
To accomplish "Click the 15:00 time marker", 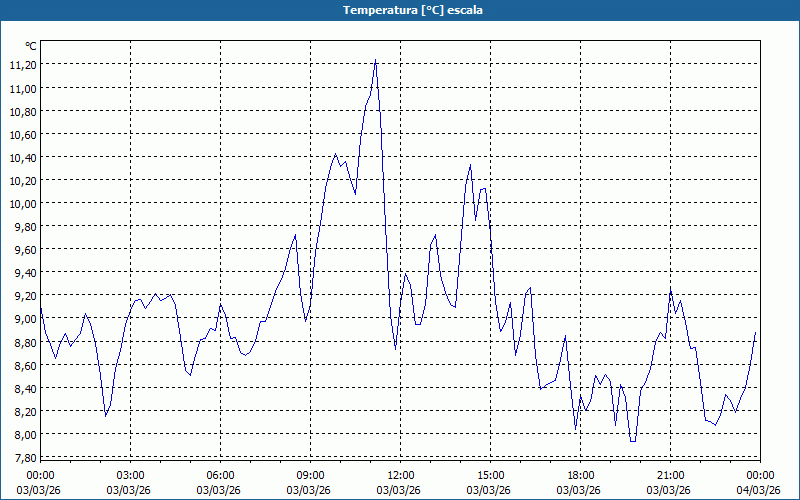I will tap(490, 475).
